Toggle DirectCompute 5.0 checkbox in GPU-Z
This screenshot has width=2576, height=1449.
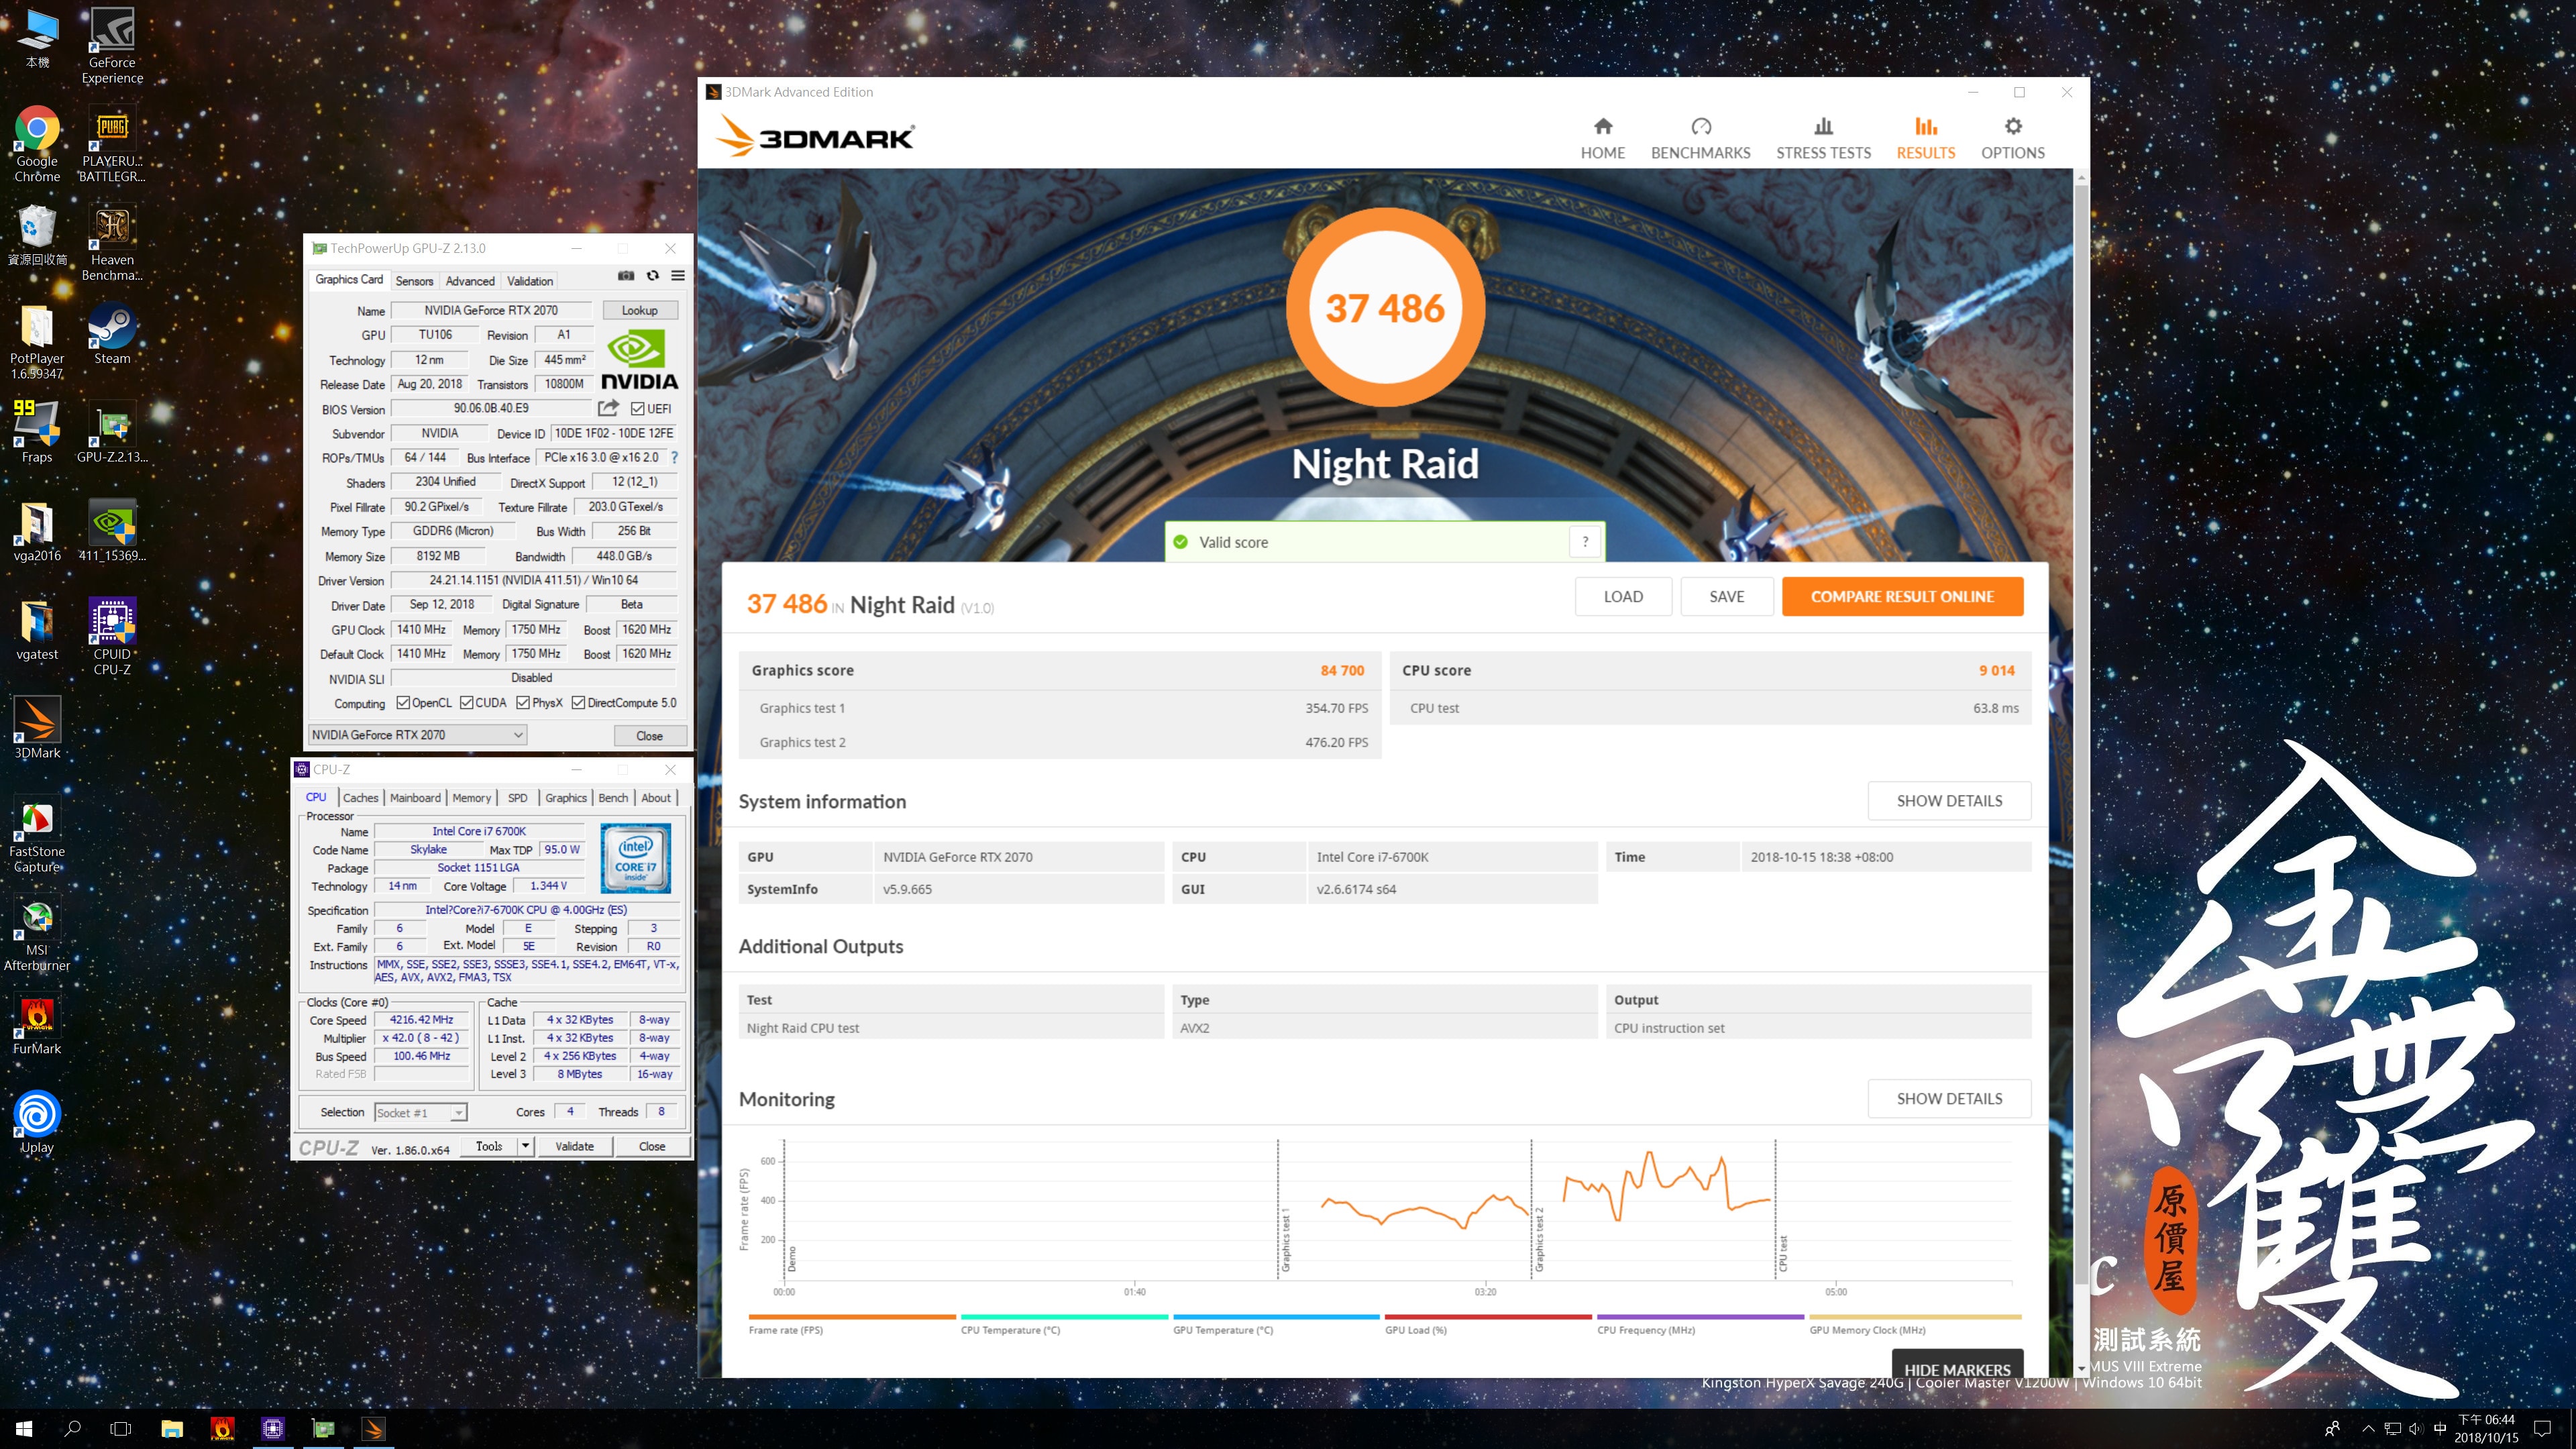(578, 703)
